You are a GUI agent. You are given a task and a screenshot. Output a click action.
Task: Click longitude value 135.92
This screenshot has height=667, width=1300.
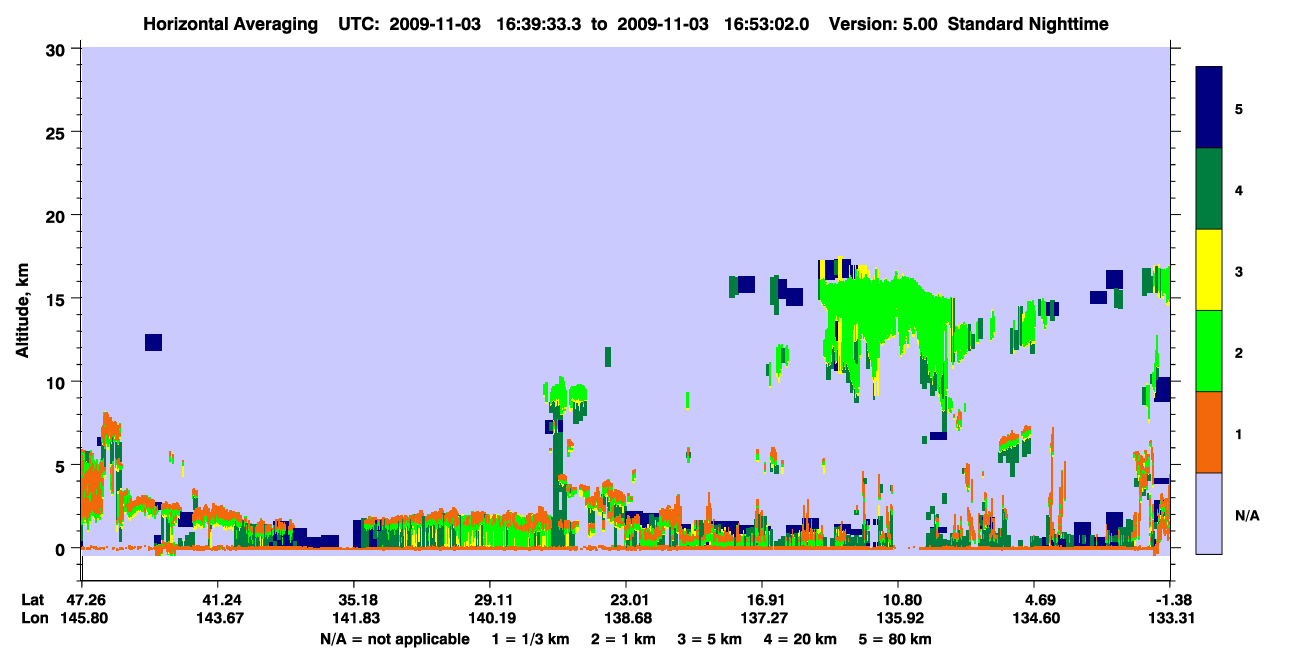pos(898,618)
